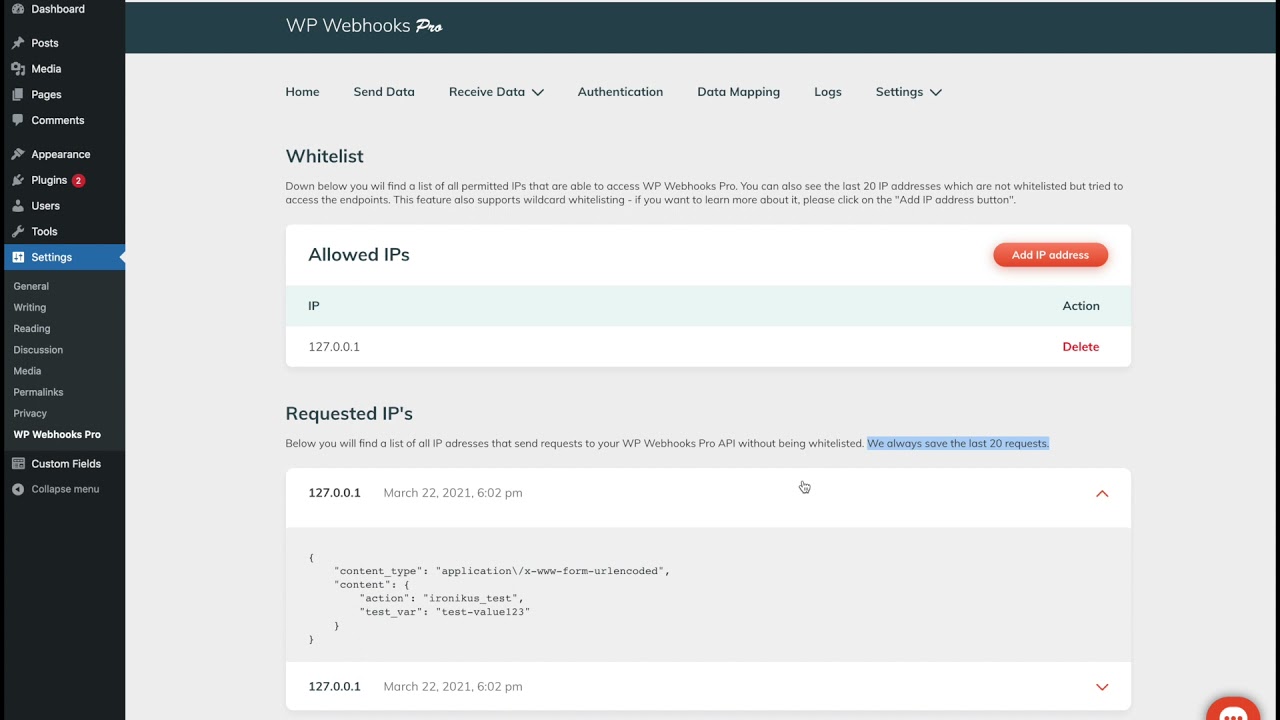Open the Permalinks settings submenu
The height and width of the screenshot is (720, 1280).
point(38,392)
